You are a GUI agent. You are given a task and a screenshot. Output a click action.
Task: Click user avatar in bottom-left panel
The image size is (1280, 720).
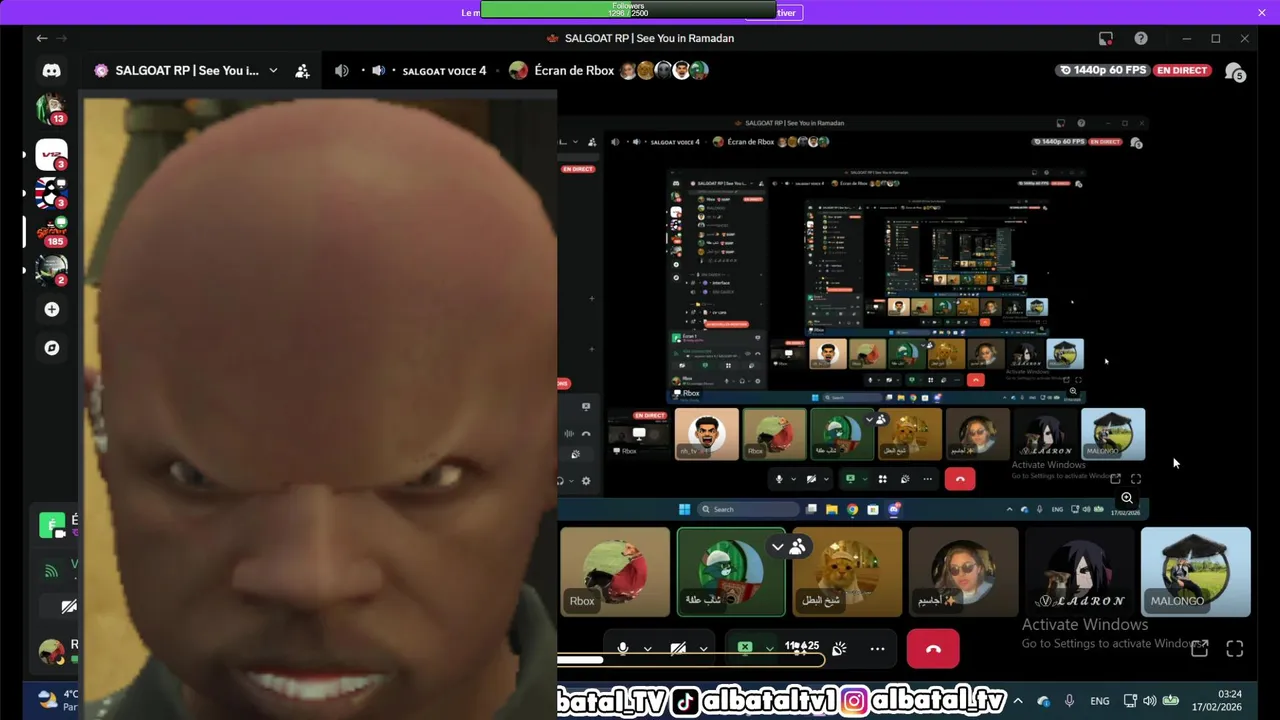[51, 652]
